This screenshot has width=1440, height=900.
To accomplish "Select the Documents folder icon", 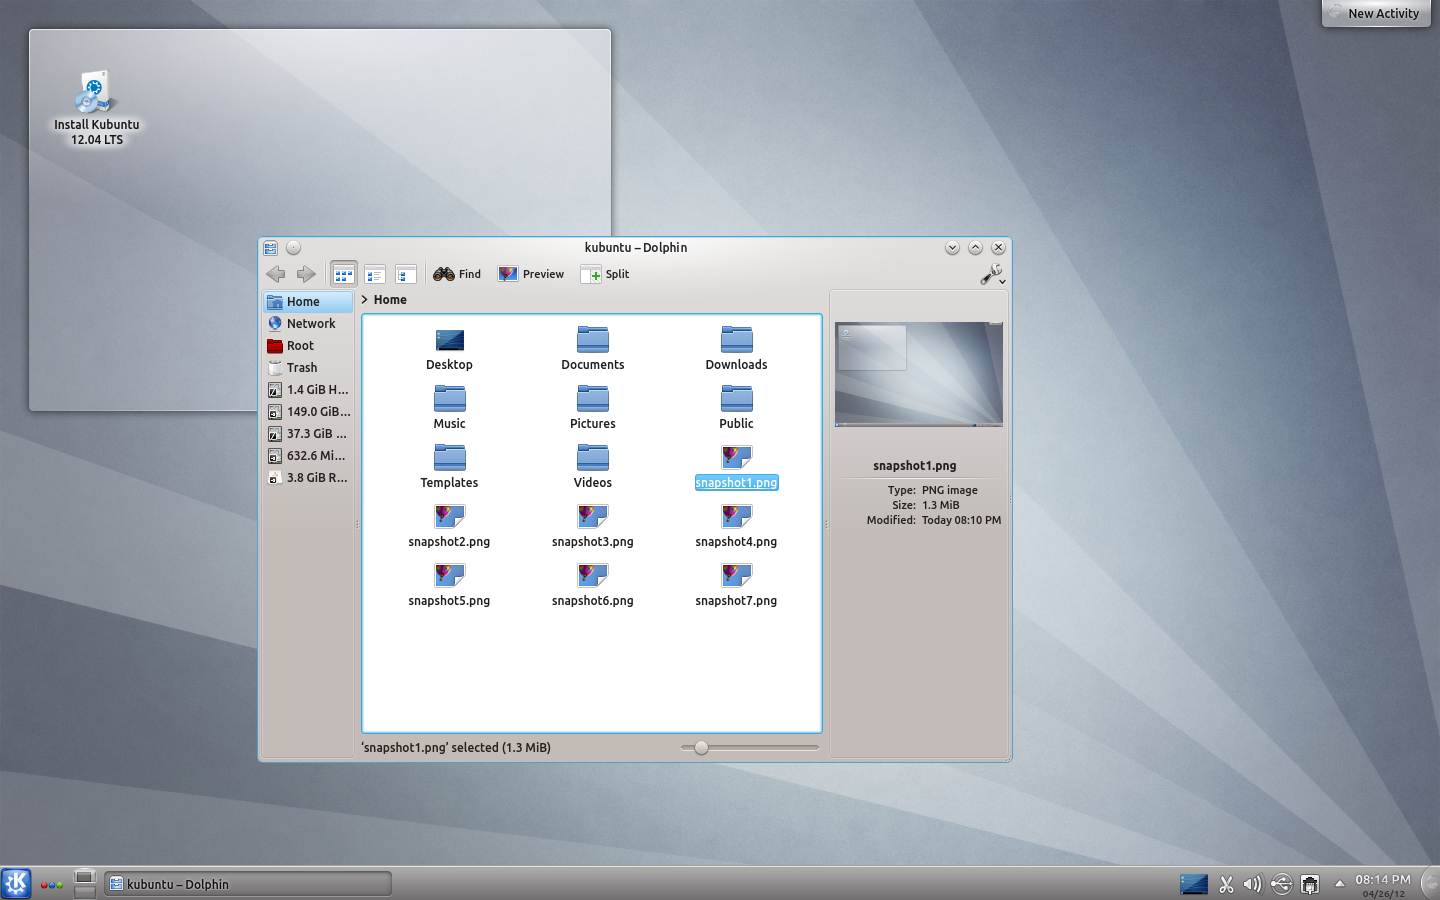I will point(593,341).
